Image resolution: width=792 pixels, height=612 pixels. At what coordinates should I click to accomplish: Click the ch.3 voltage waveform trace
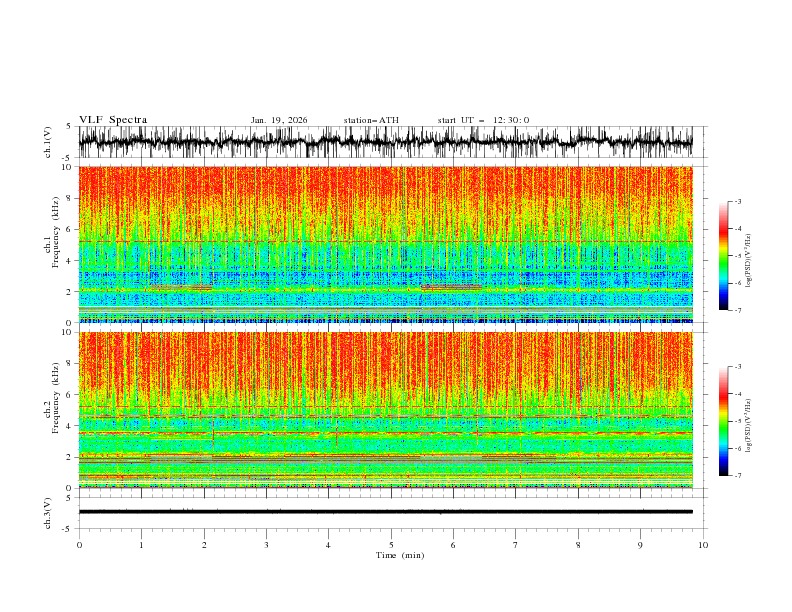pos(385,512)
